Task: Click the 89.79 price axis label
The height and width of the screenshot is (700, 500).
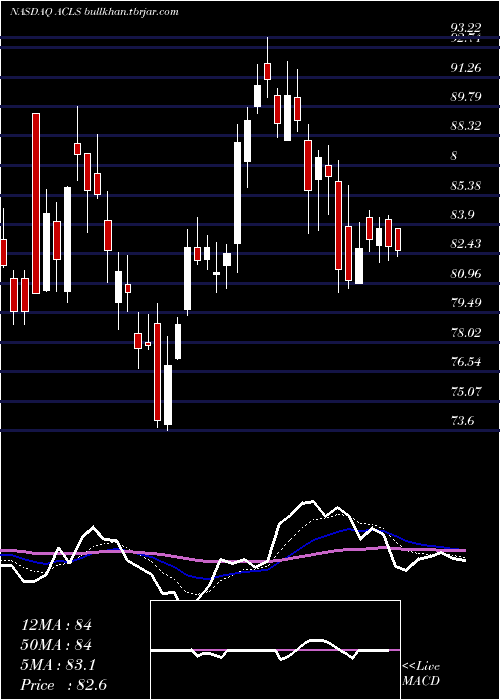Action: (466, 97)
